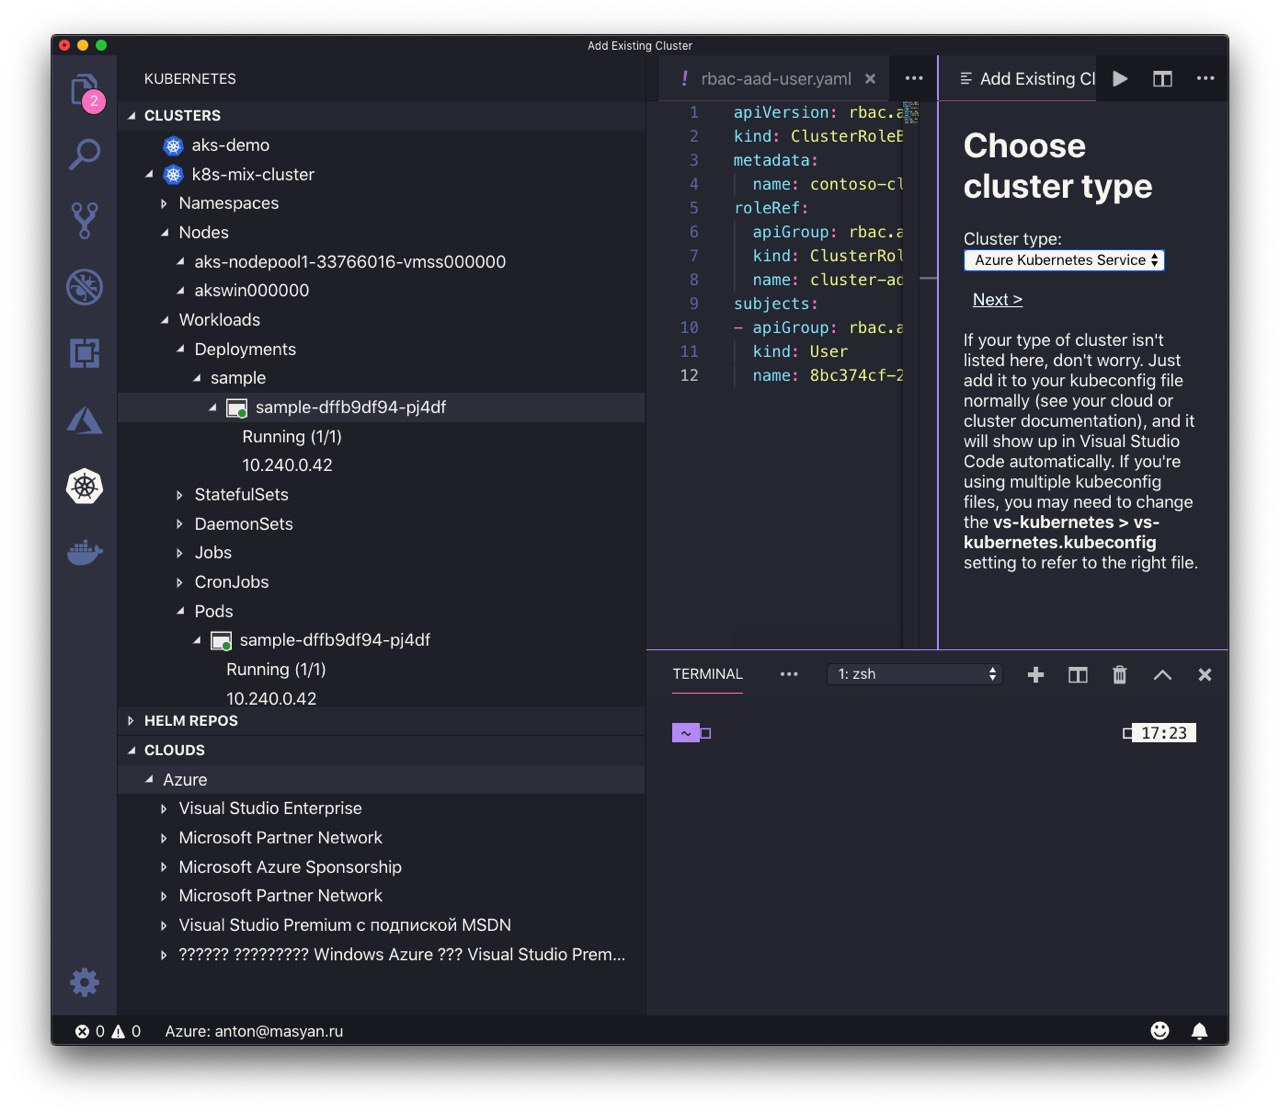Click the sample-dffb9df94-pj4df pod icon under Deployments

[x=237, y=408]
